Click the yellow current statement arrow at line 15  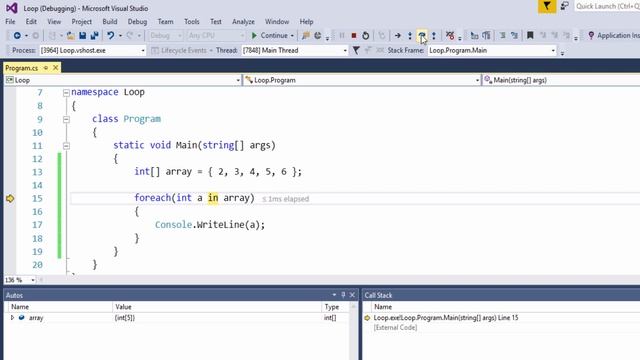(10, 199)
